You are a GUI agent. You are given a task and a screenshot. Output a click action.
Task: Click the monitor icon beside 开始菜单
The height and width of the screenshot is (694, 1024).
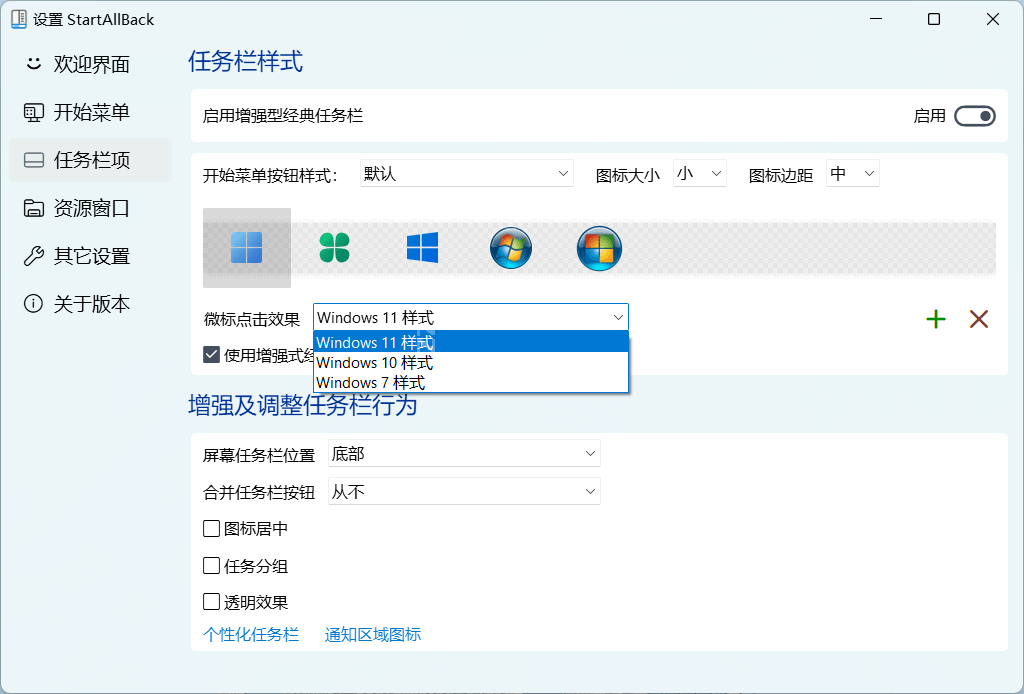33,112
